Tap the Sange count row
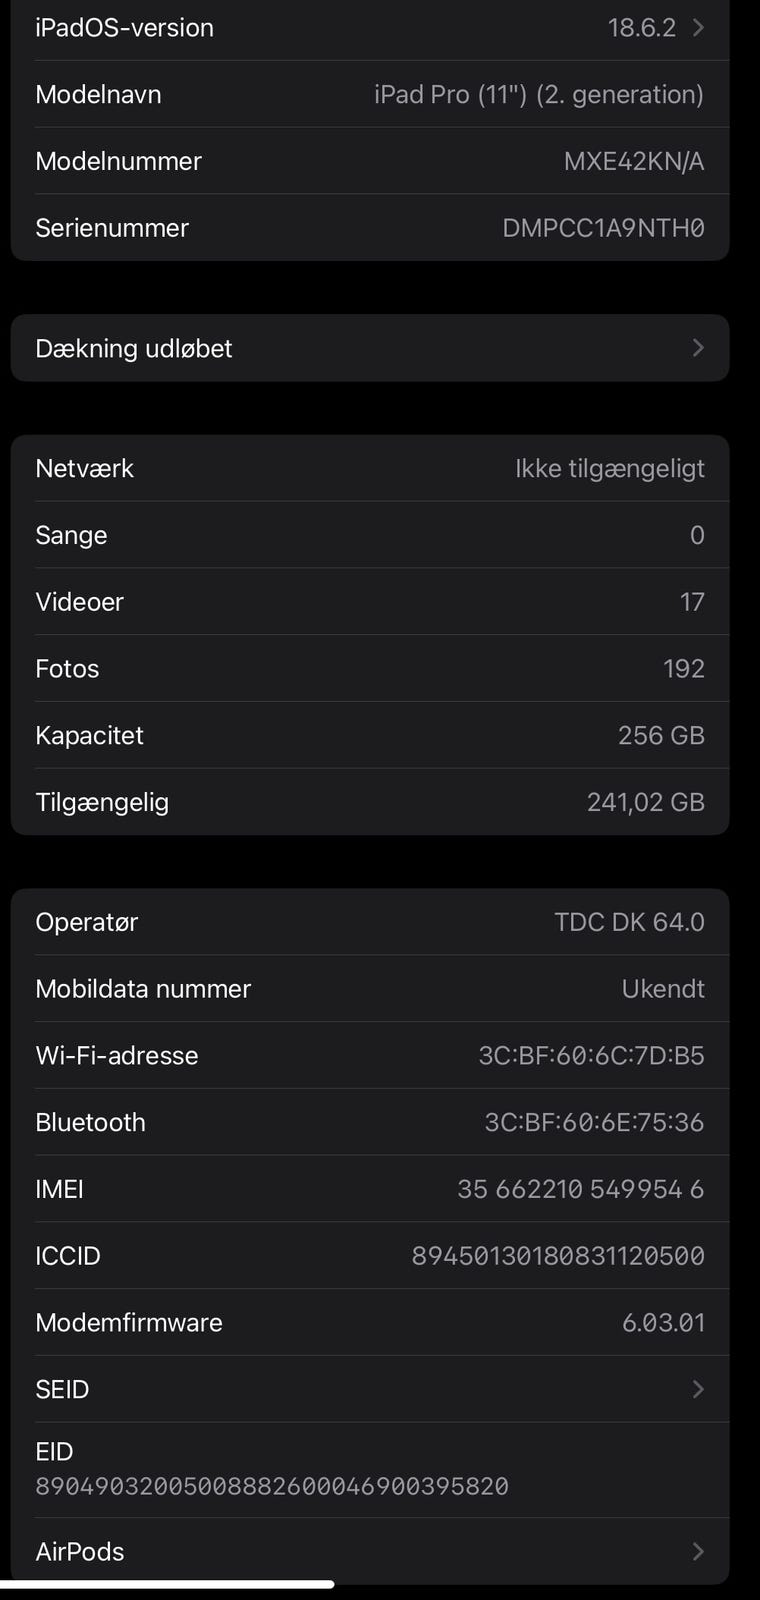 [370, 535]
